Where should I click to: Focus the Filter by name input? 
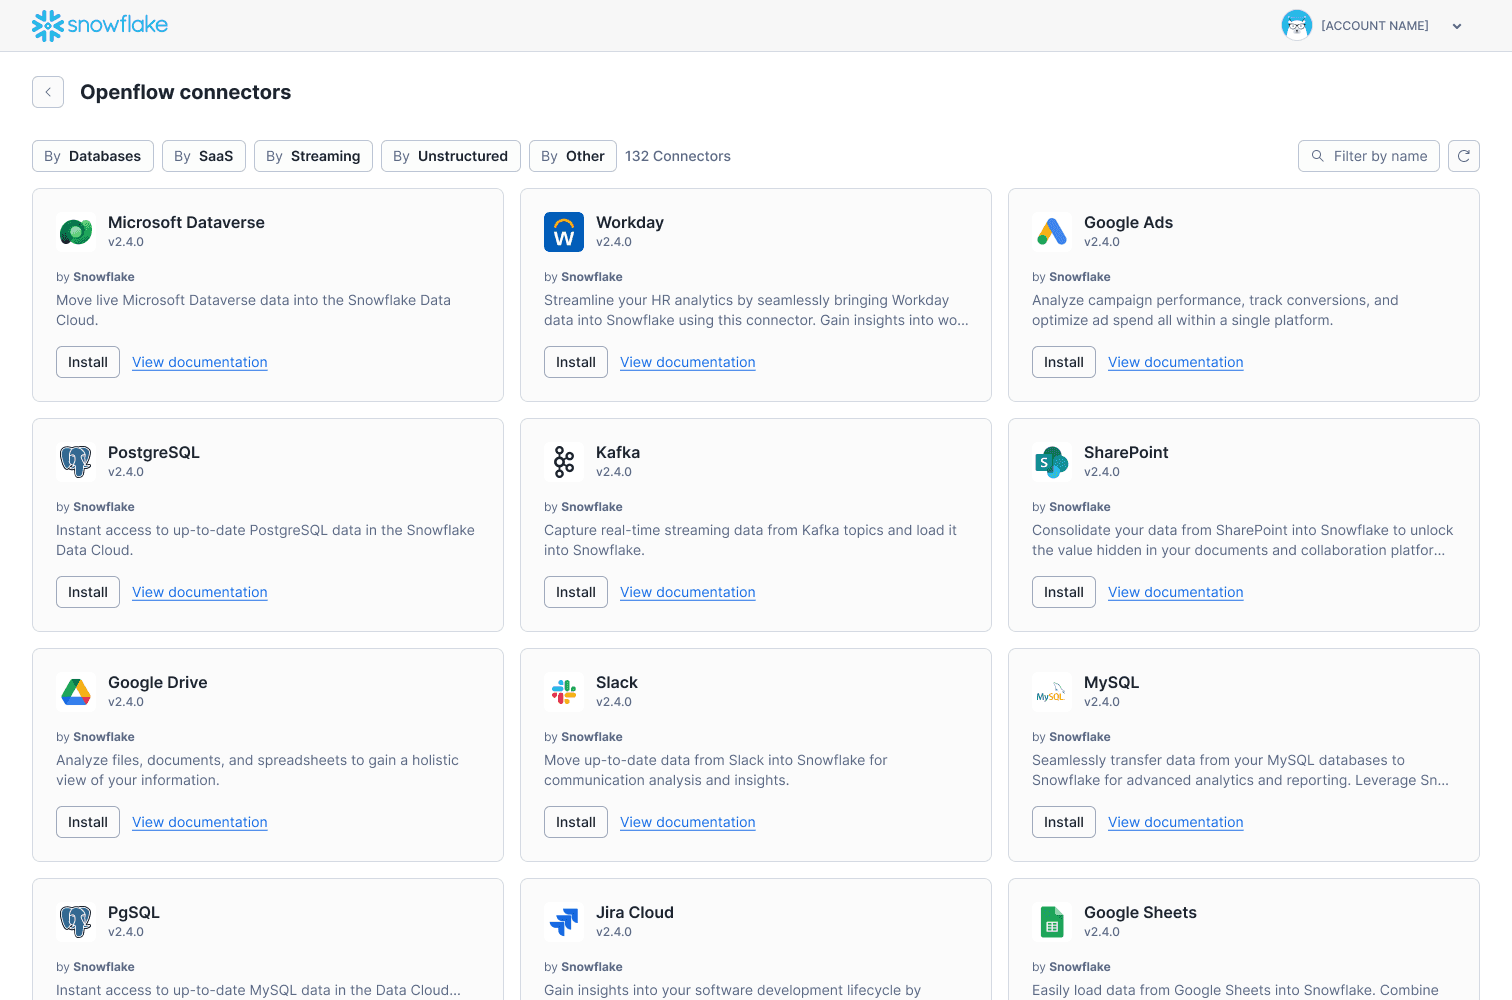coord(1369,156)
